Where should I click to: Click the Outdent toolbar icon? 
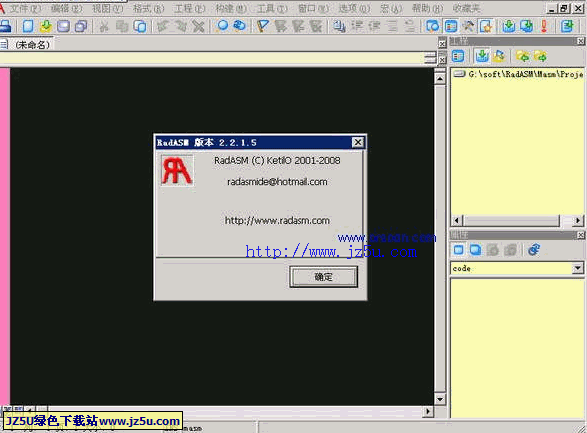tap(375, 26)
